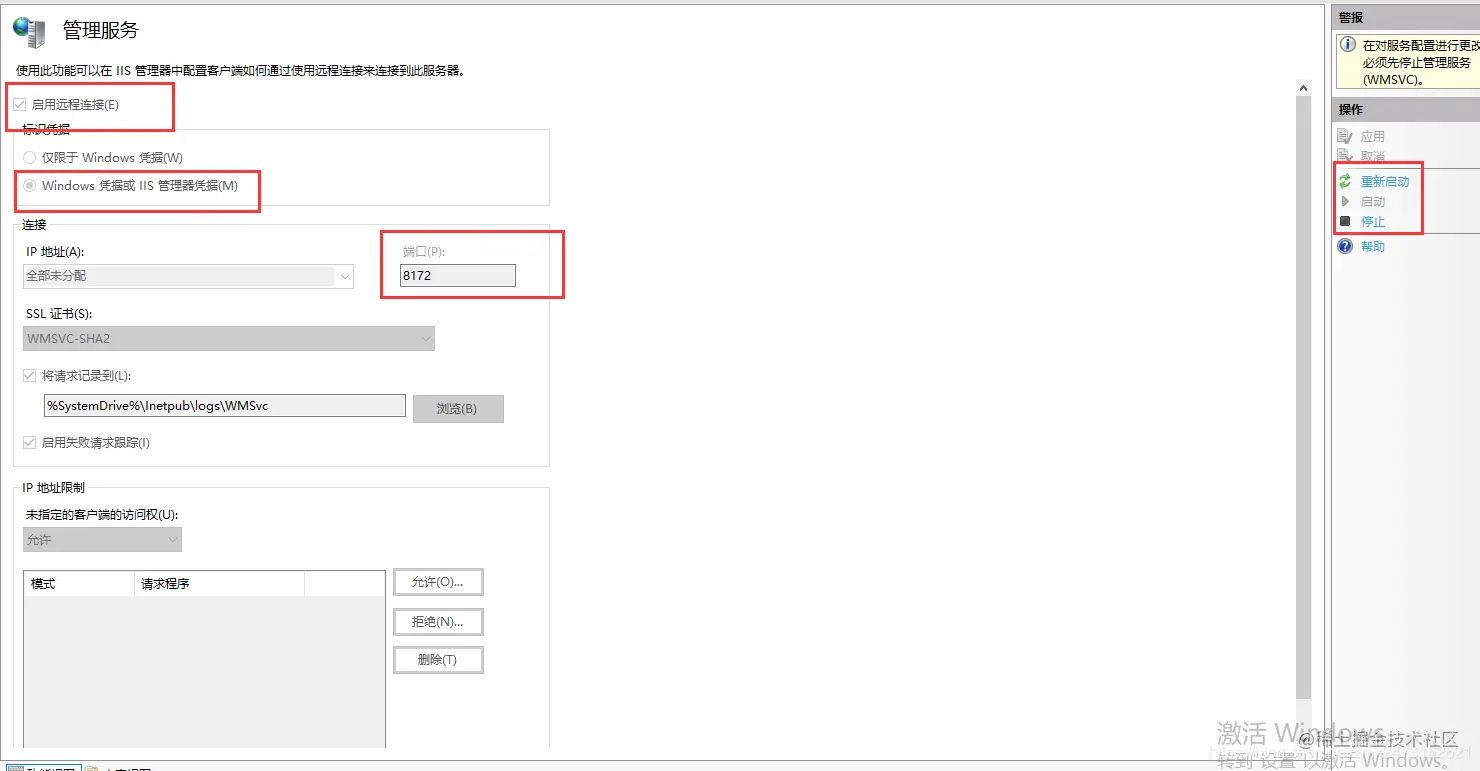Click the 允许(O)... button
Image resolution: width=1480 pixels, height=771 pixels.
[438, 582]
